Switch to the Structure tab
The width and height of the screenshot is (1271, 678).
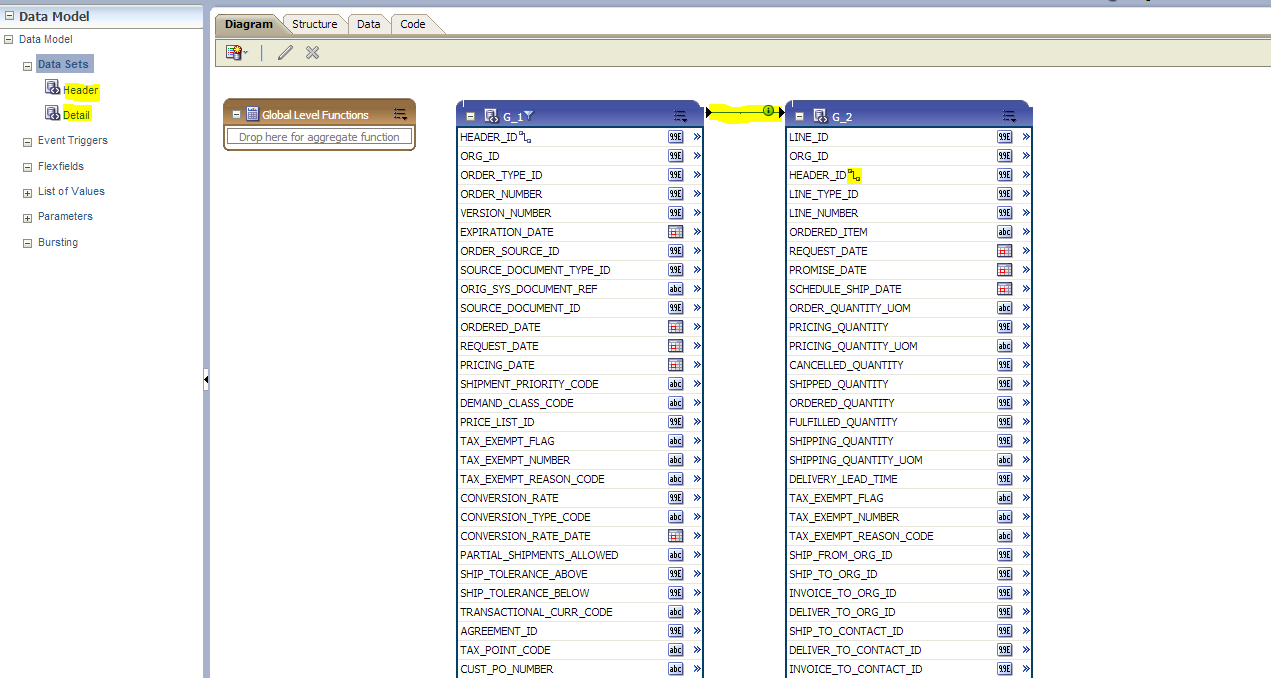tap(313, 24)
